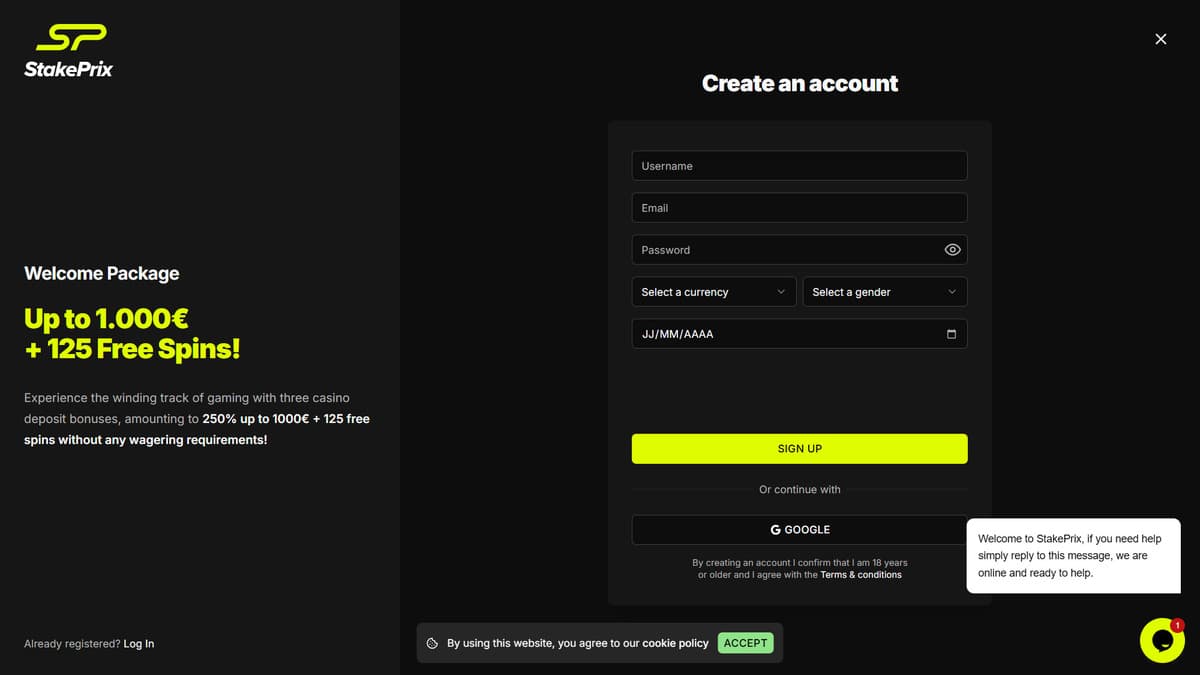Open the cookie policy link

tap(675, 643)
